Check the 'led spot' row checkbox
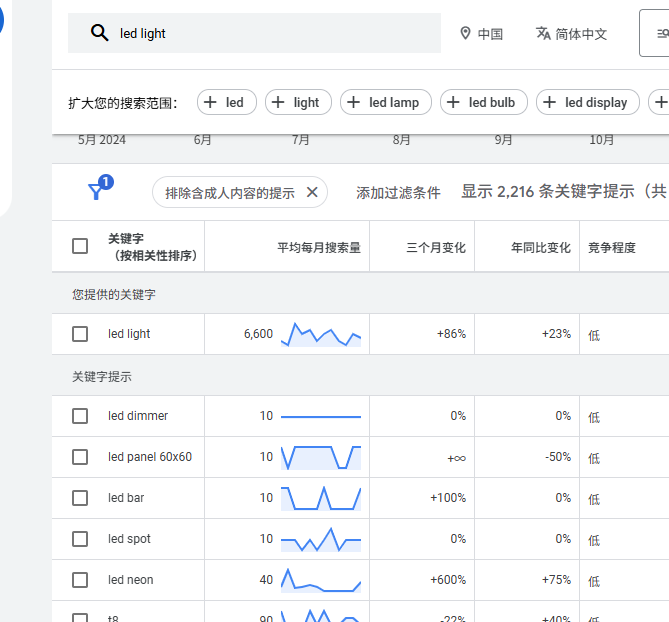Viewport: 669px width, 622px height. tap(80, 539)
